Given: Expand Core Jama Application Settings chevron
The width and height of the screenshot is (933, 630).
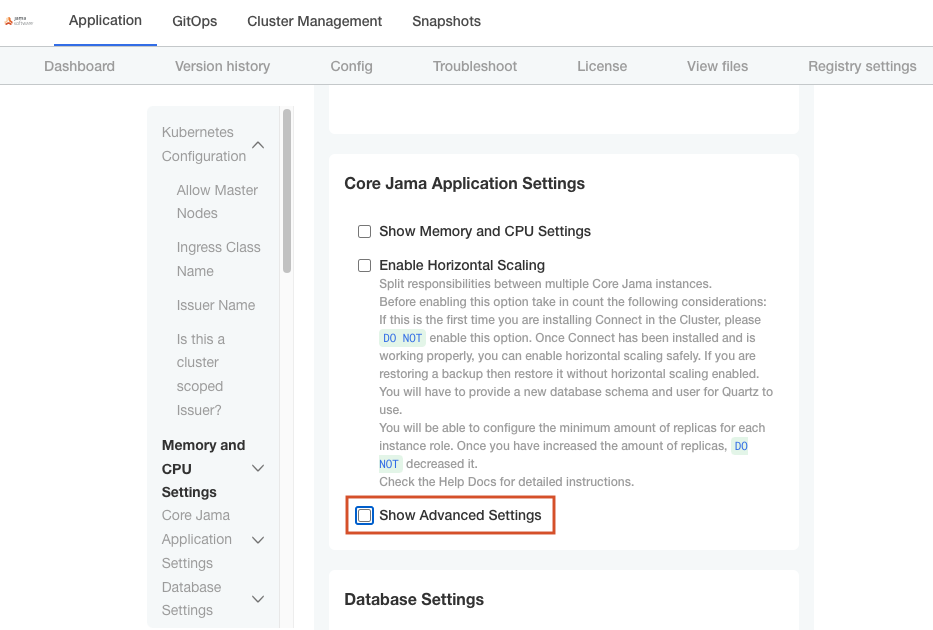Looking at the screenshot, I should (x=258, y=540).
